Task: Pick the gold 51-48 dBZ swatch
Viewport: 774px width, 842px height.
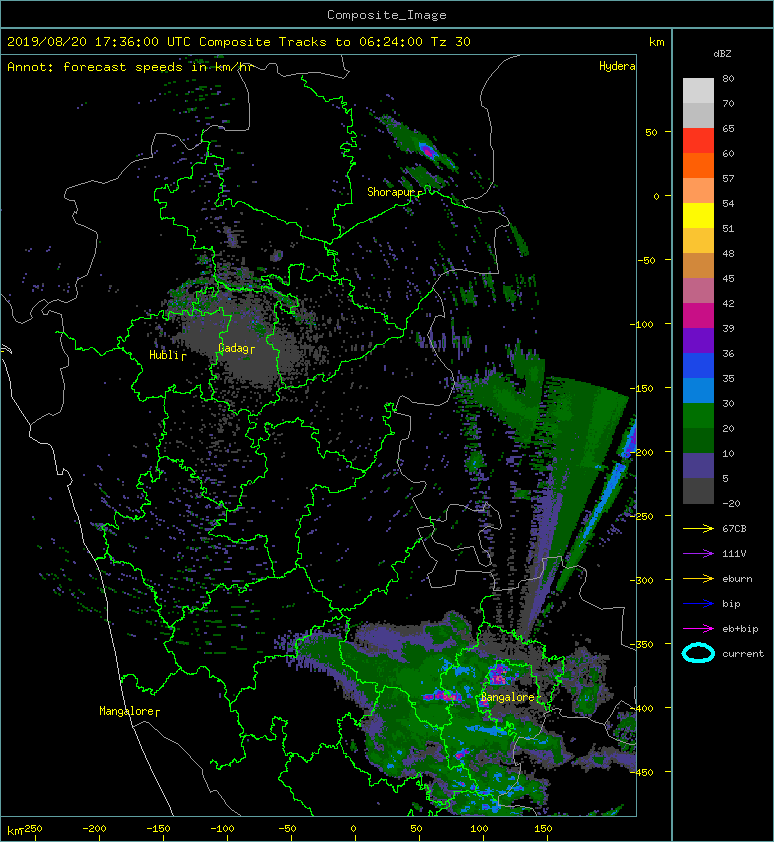Action: (698, 241)
